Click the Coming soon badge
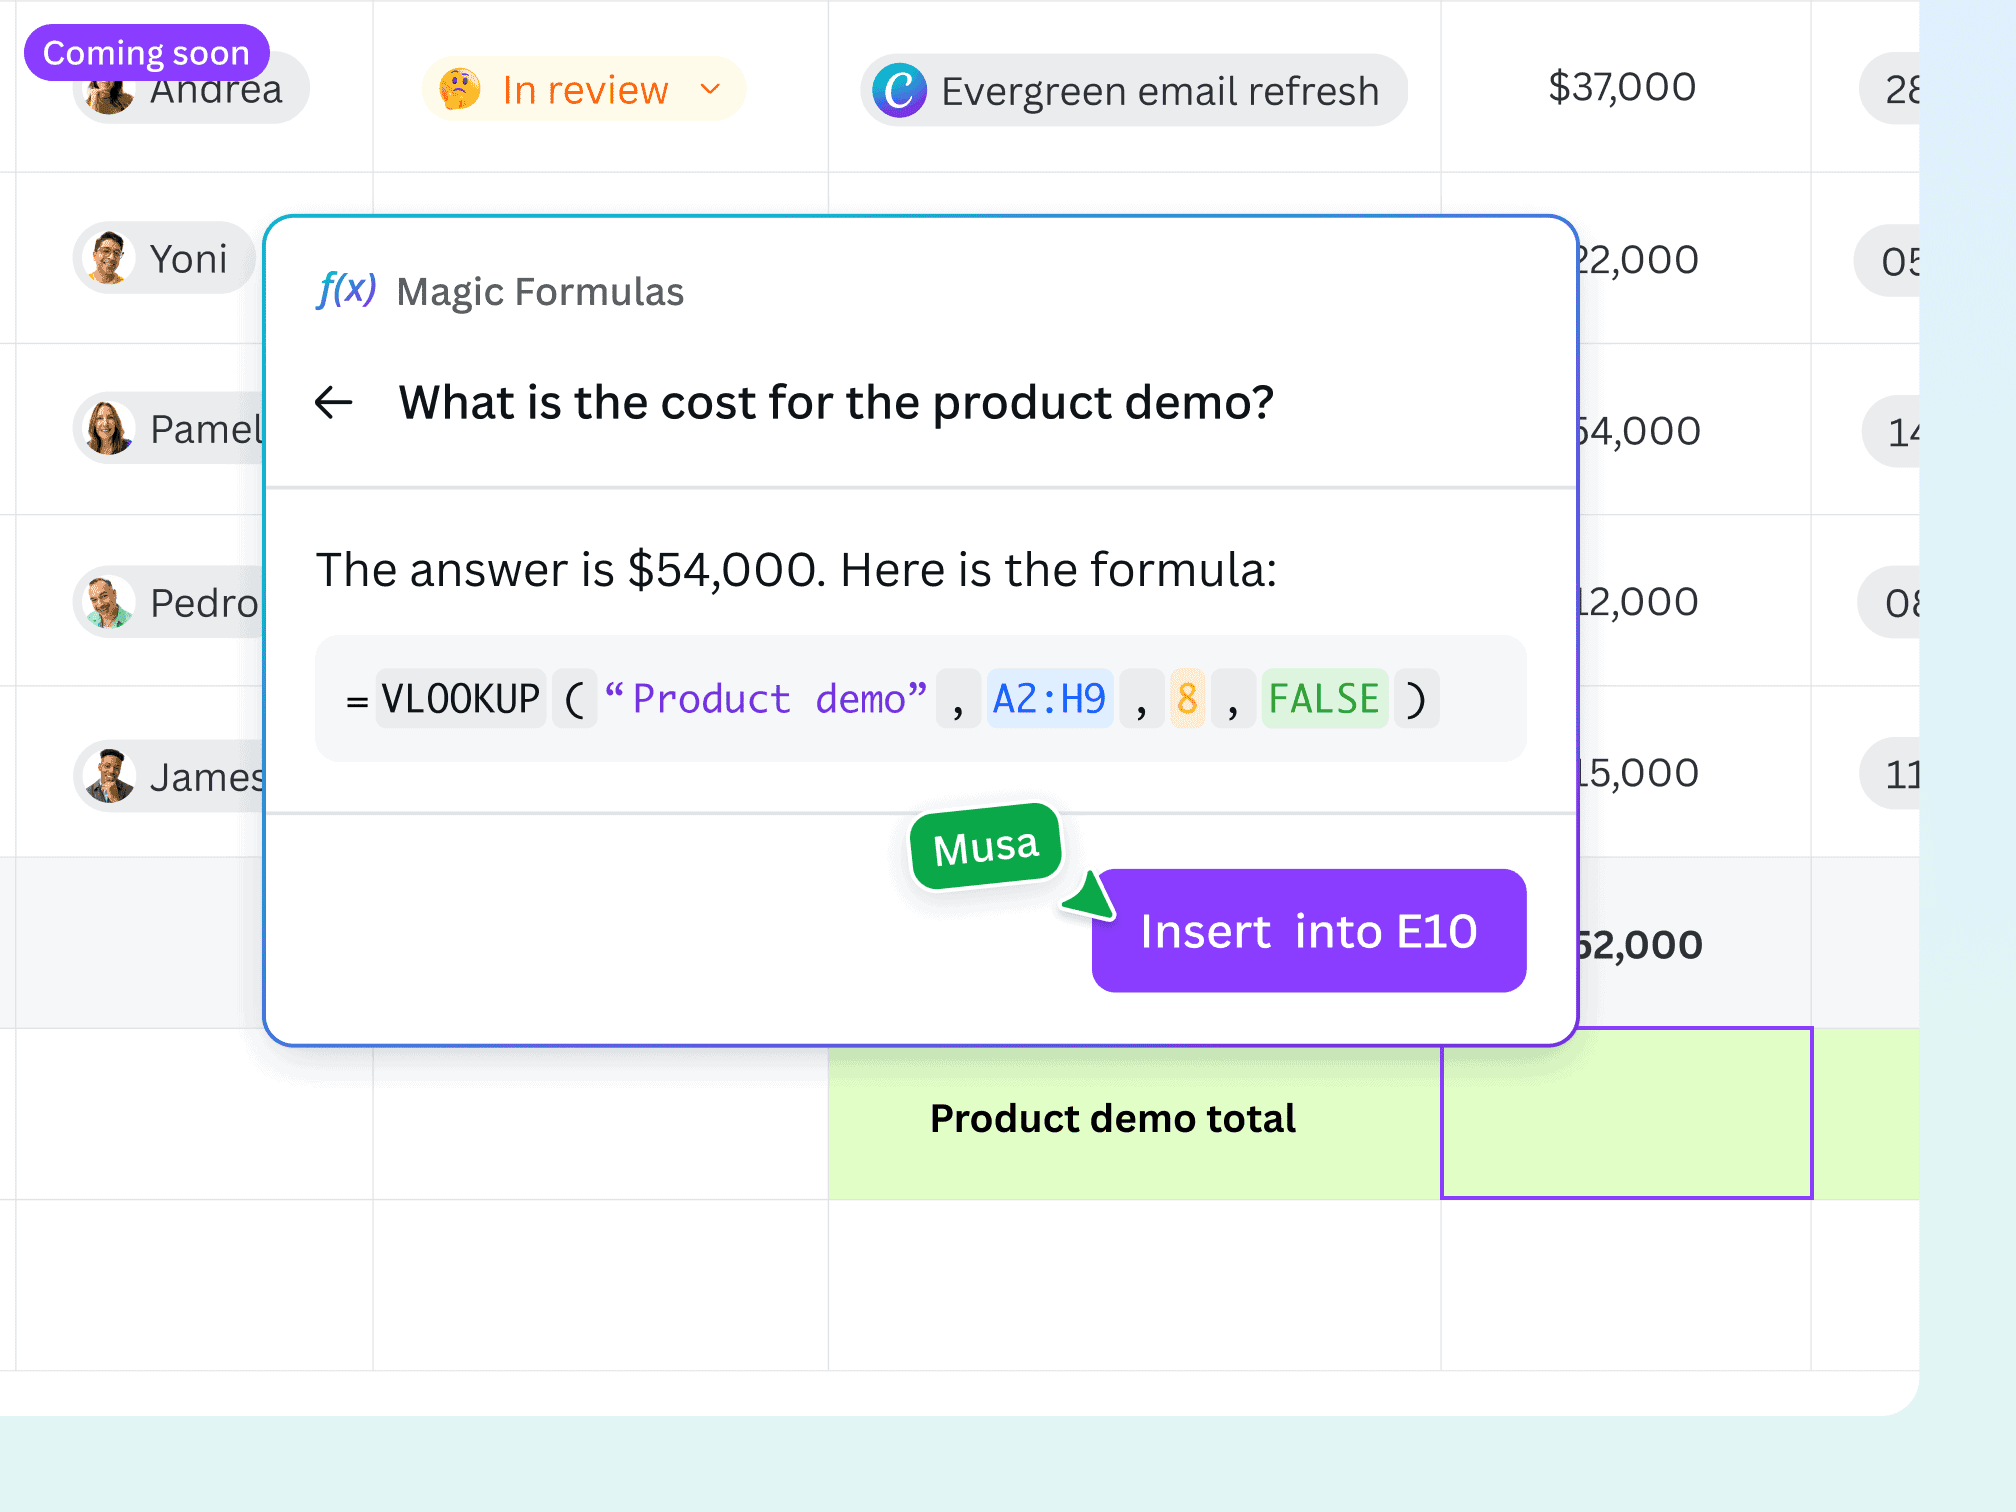Viewport: 2016px width, 1512px height. point(146,52)
